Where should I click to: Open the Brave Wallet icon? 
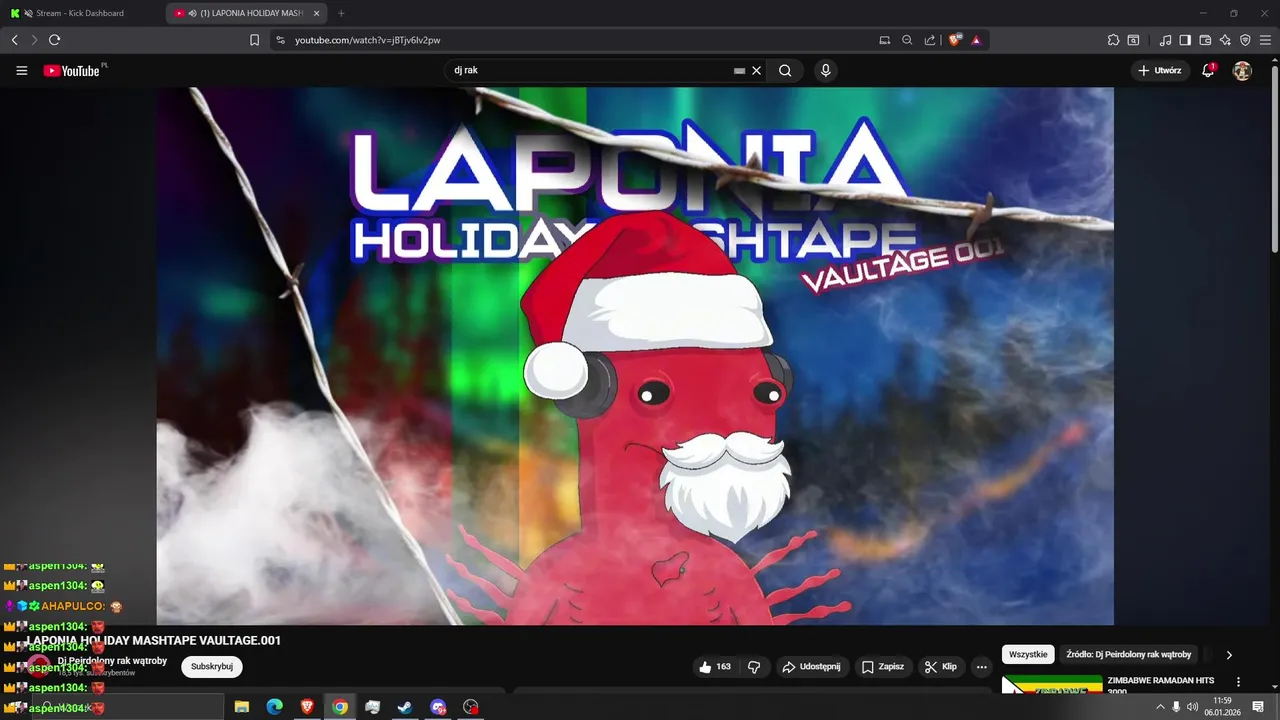1205,40
